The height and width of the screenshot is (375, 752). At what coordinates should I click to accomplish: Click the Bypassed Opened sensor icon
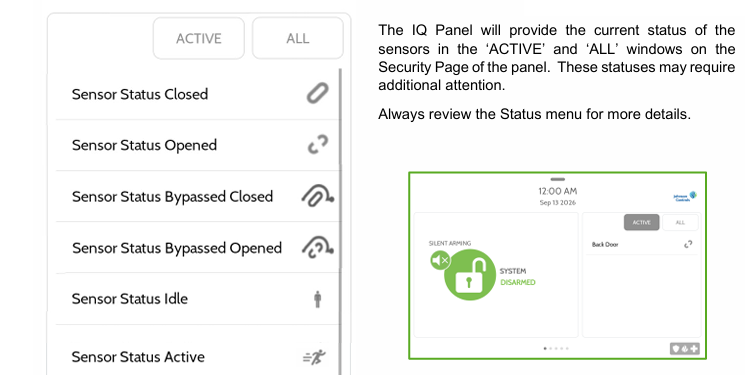pos(317,247)
